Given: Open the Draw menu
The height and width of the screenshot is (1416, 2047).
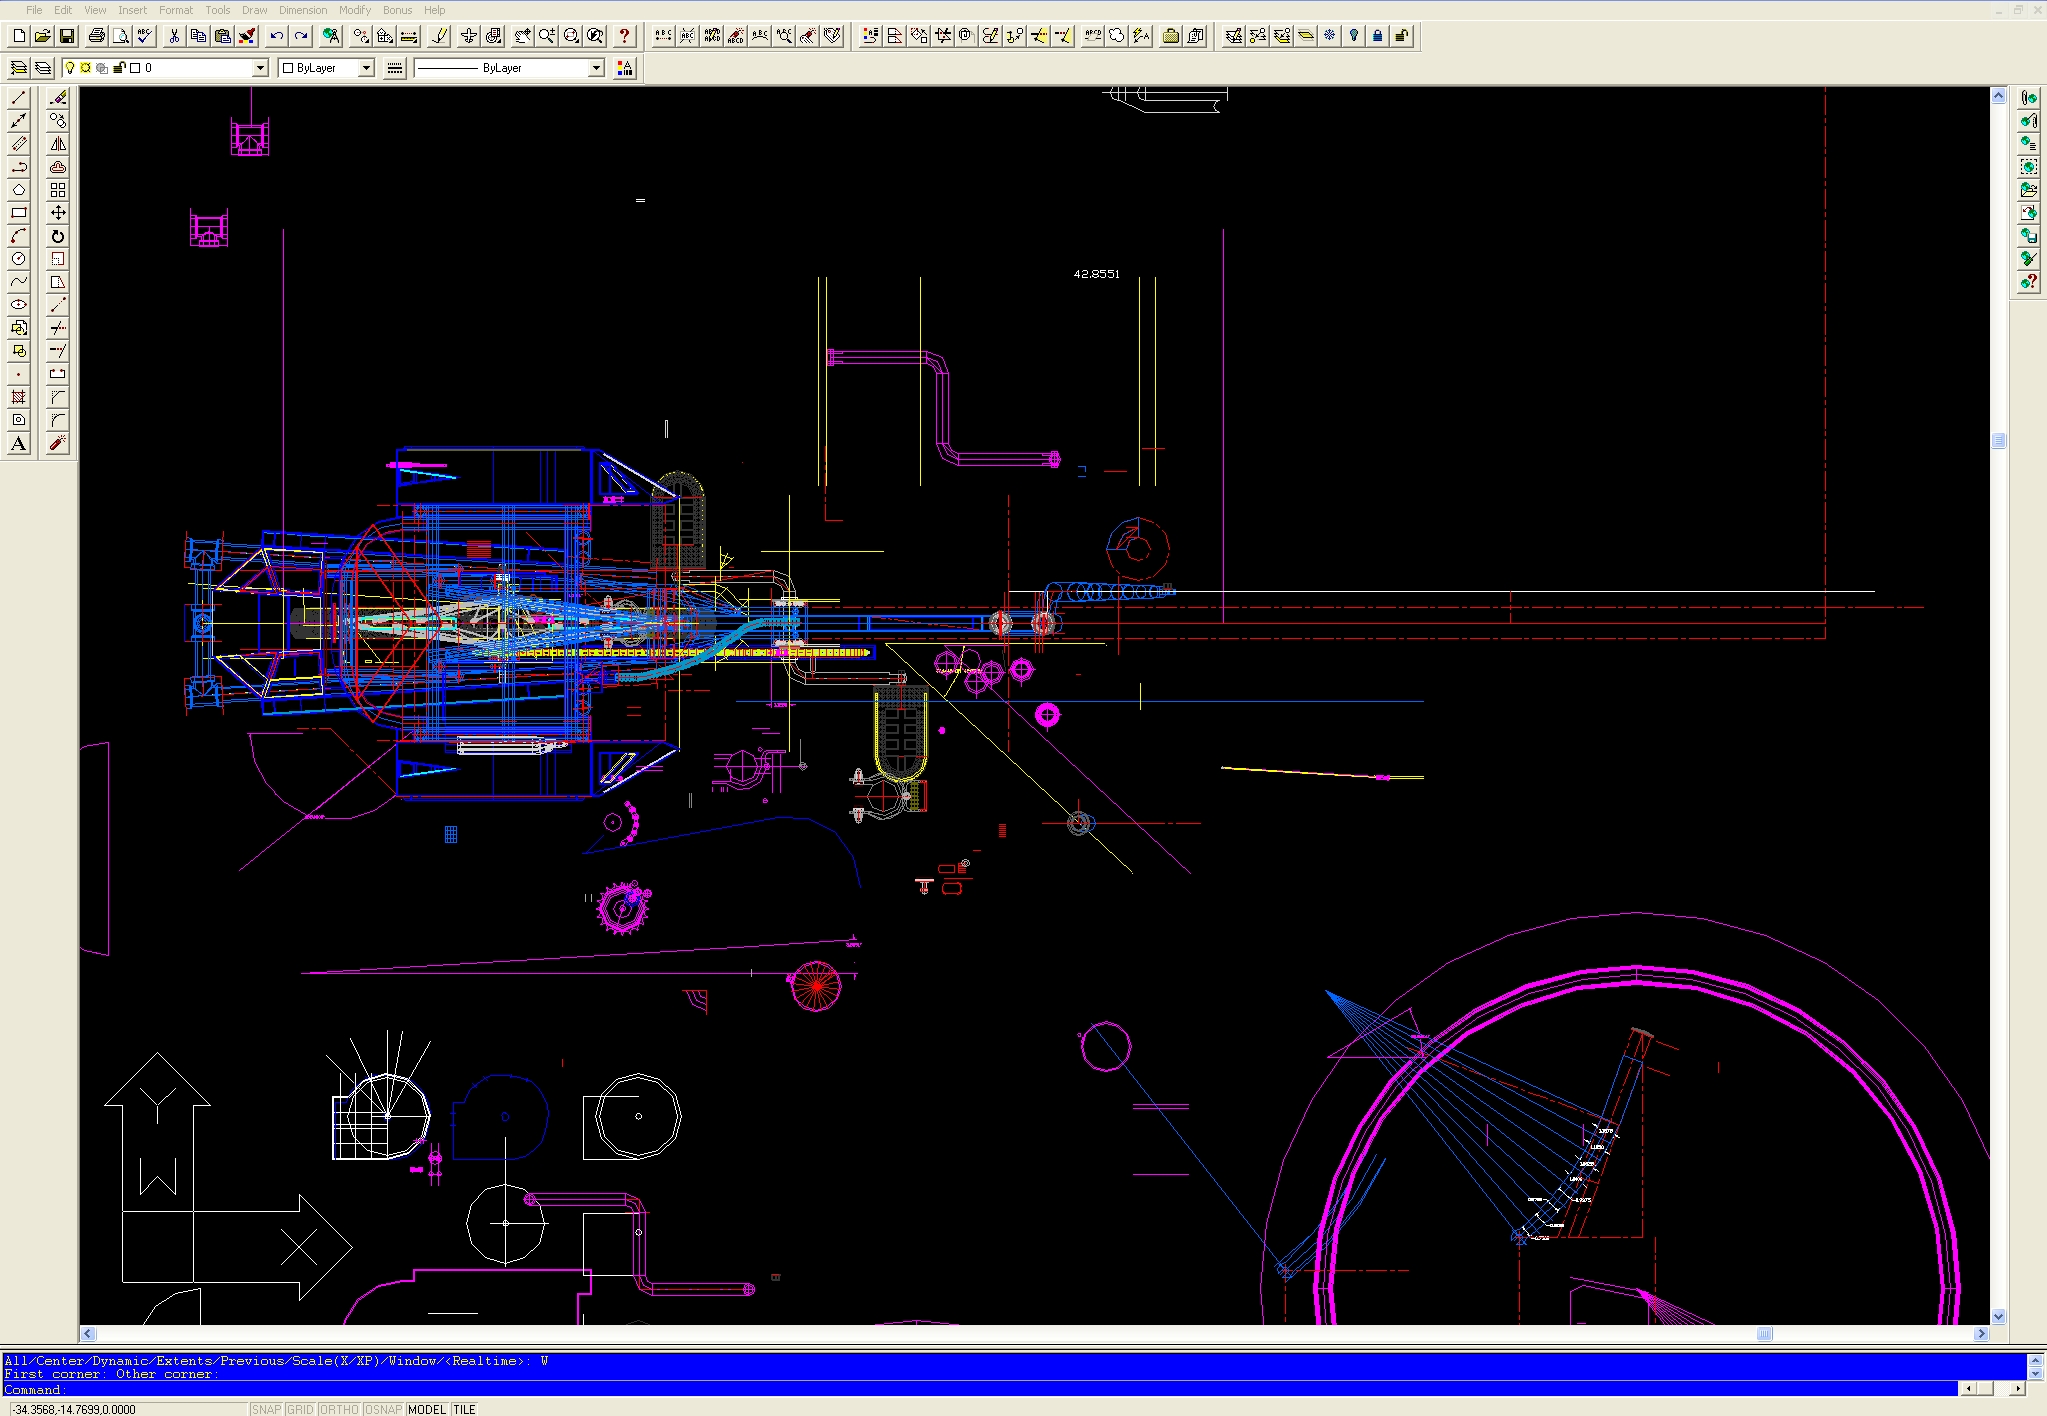Looking at the screenshot, I should (254, 10).
